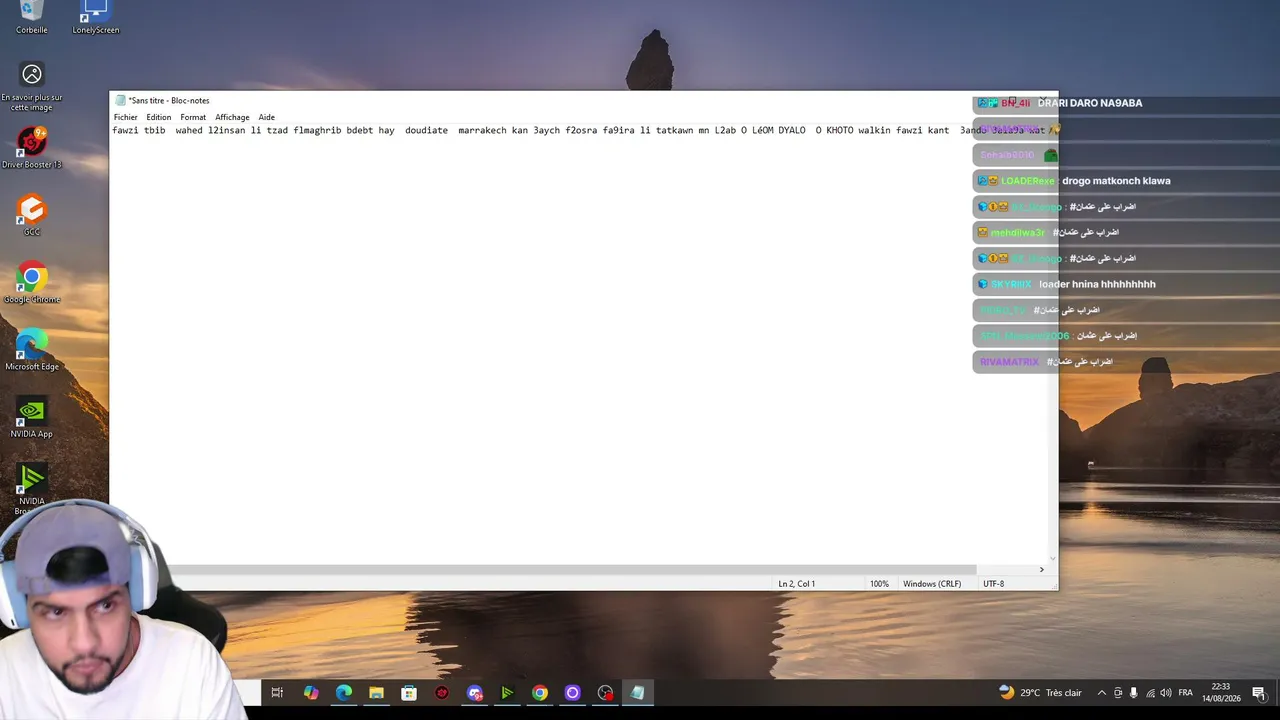The width and height of the screenshot is (1280, 720).
Task: Open the volume speaker tray icon
Action: click(1166, 693)
